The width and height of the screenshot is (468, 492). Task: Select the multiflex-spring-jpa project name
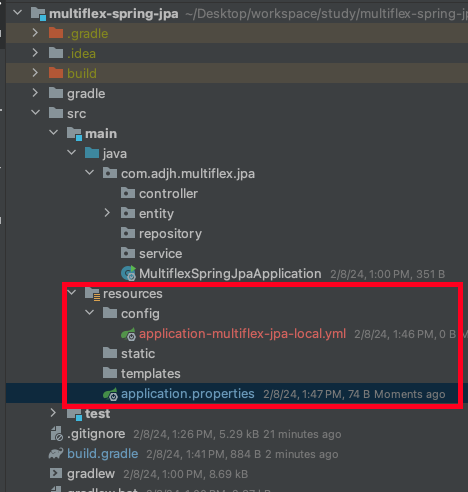tap(114, 14)
